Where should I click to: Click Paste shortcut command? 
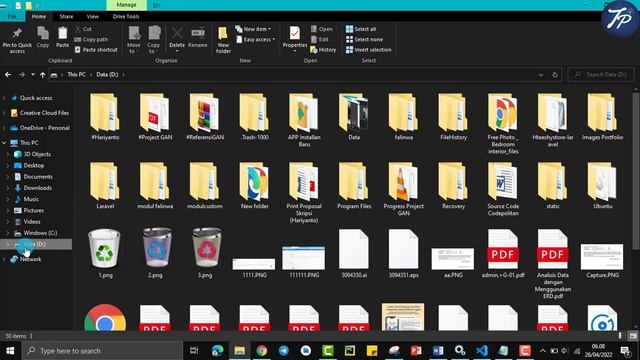(96, 50)
